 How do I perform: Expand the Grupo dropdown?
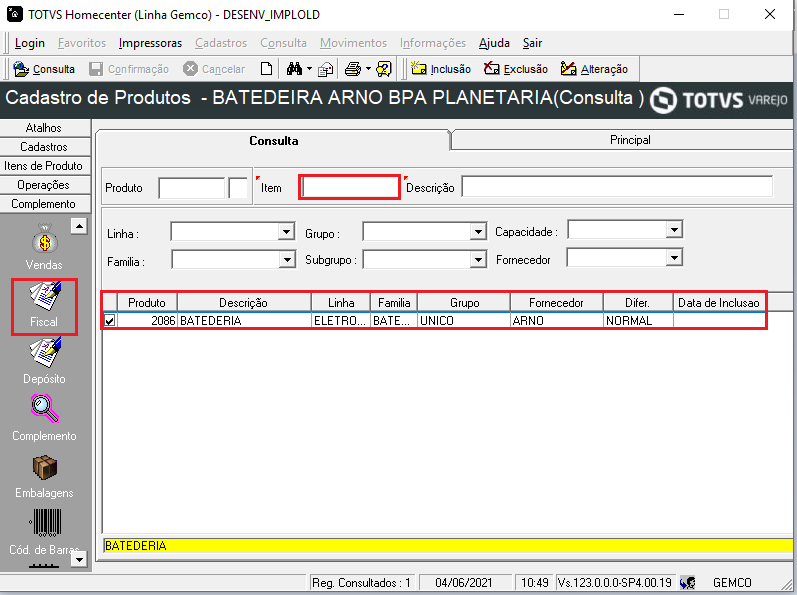[478, 232]
